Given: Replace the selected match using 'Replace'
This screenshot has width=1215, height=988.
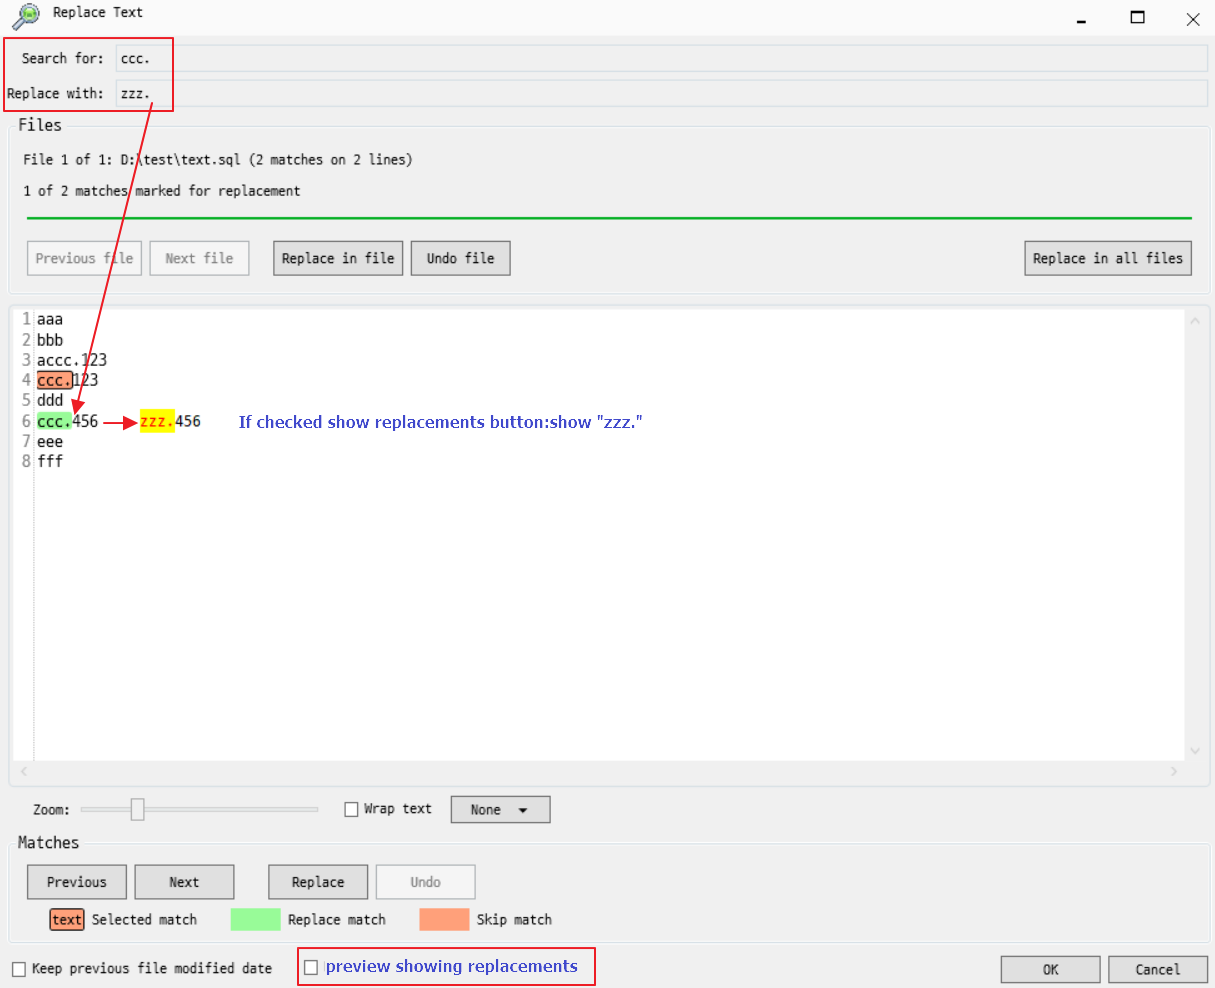Looking at the screenshot, I should point(318,881).
